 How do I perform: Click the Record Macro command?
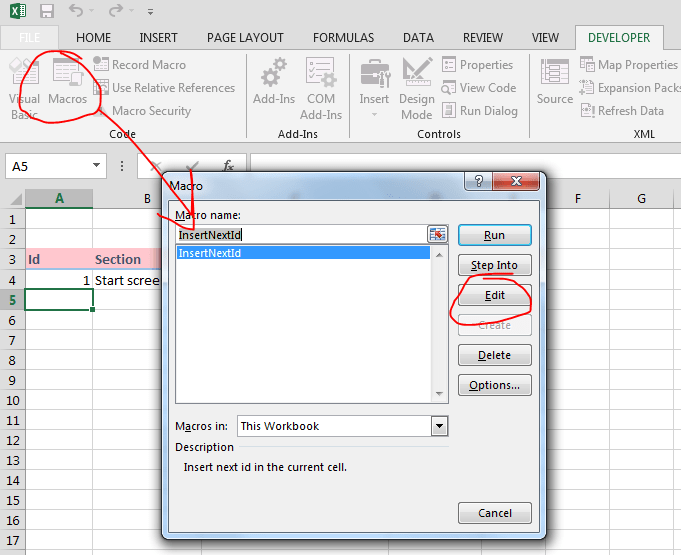[139, 64]
